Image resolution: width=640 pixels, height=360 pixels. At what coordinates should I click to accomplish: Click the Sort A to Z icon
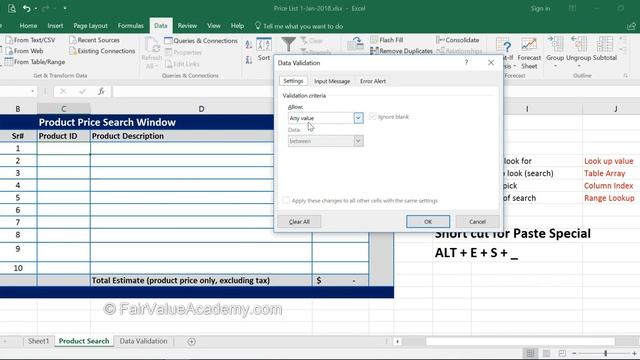pos(249,44)
